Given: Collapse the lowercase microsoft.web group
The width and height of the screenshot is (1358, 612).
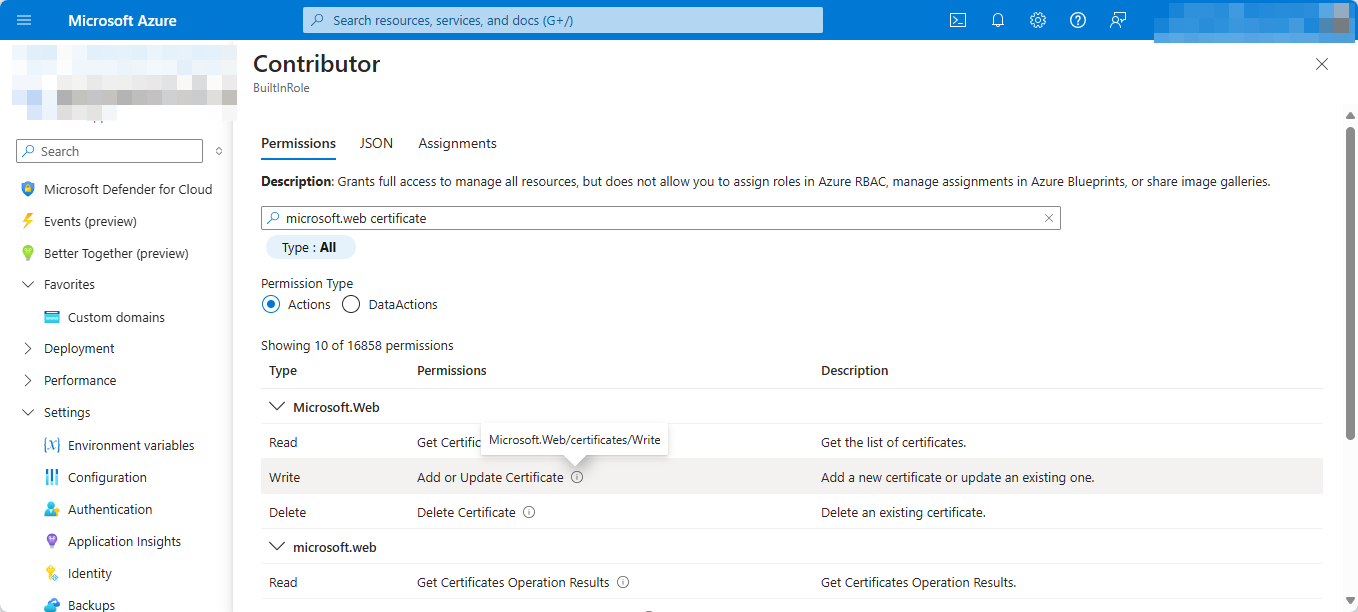Looking at the screenshot, I should [277, 546].
